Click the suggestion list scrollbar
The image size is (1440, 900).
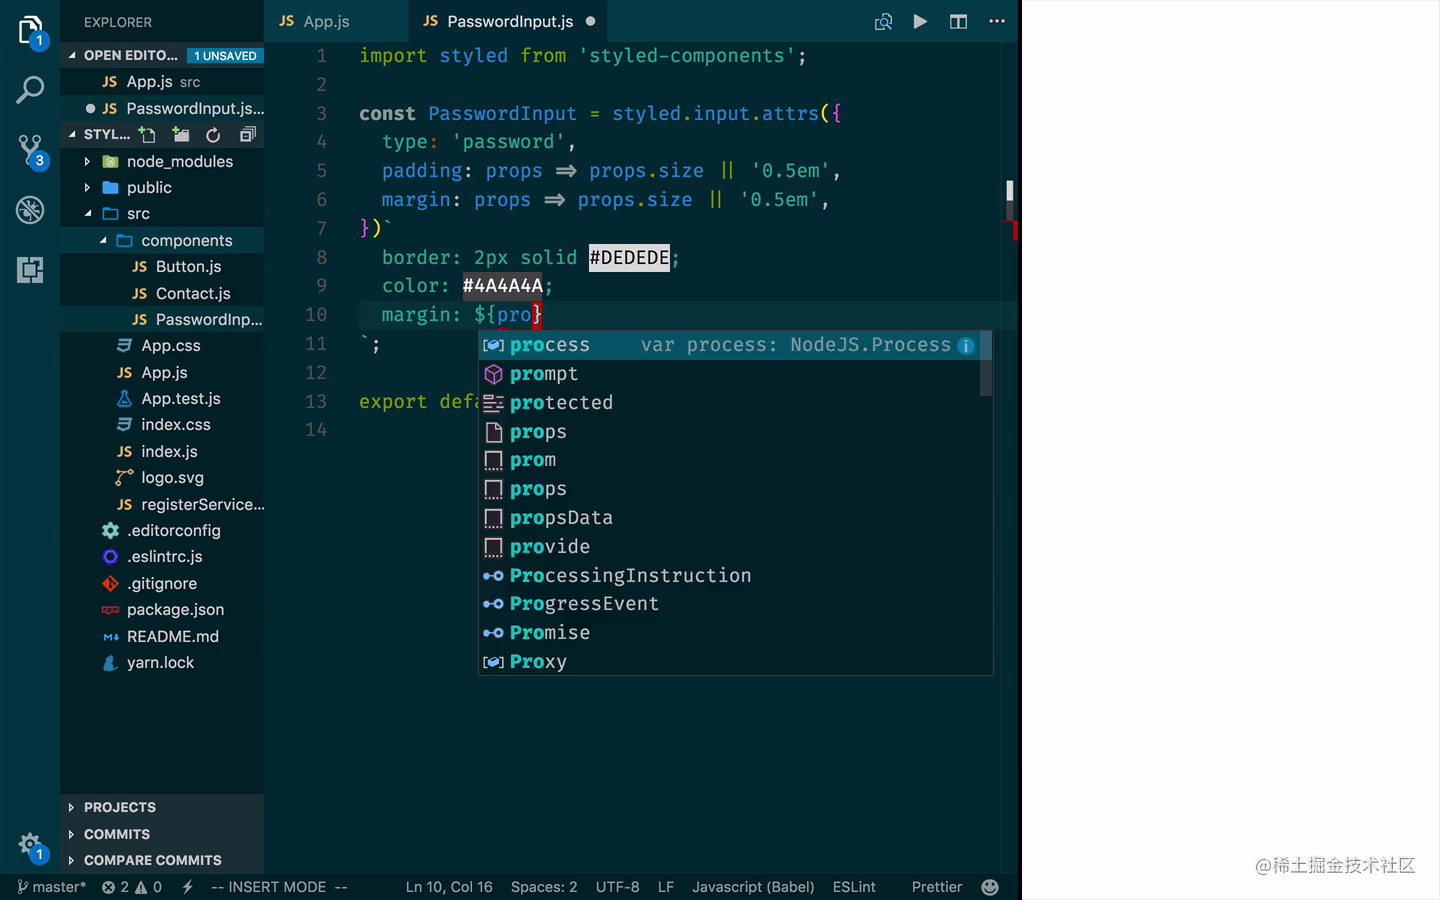pyautogui.click(x=986, y=364)
